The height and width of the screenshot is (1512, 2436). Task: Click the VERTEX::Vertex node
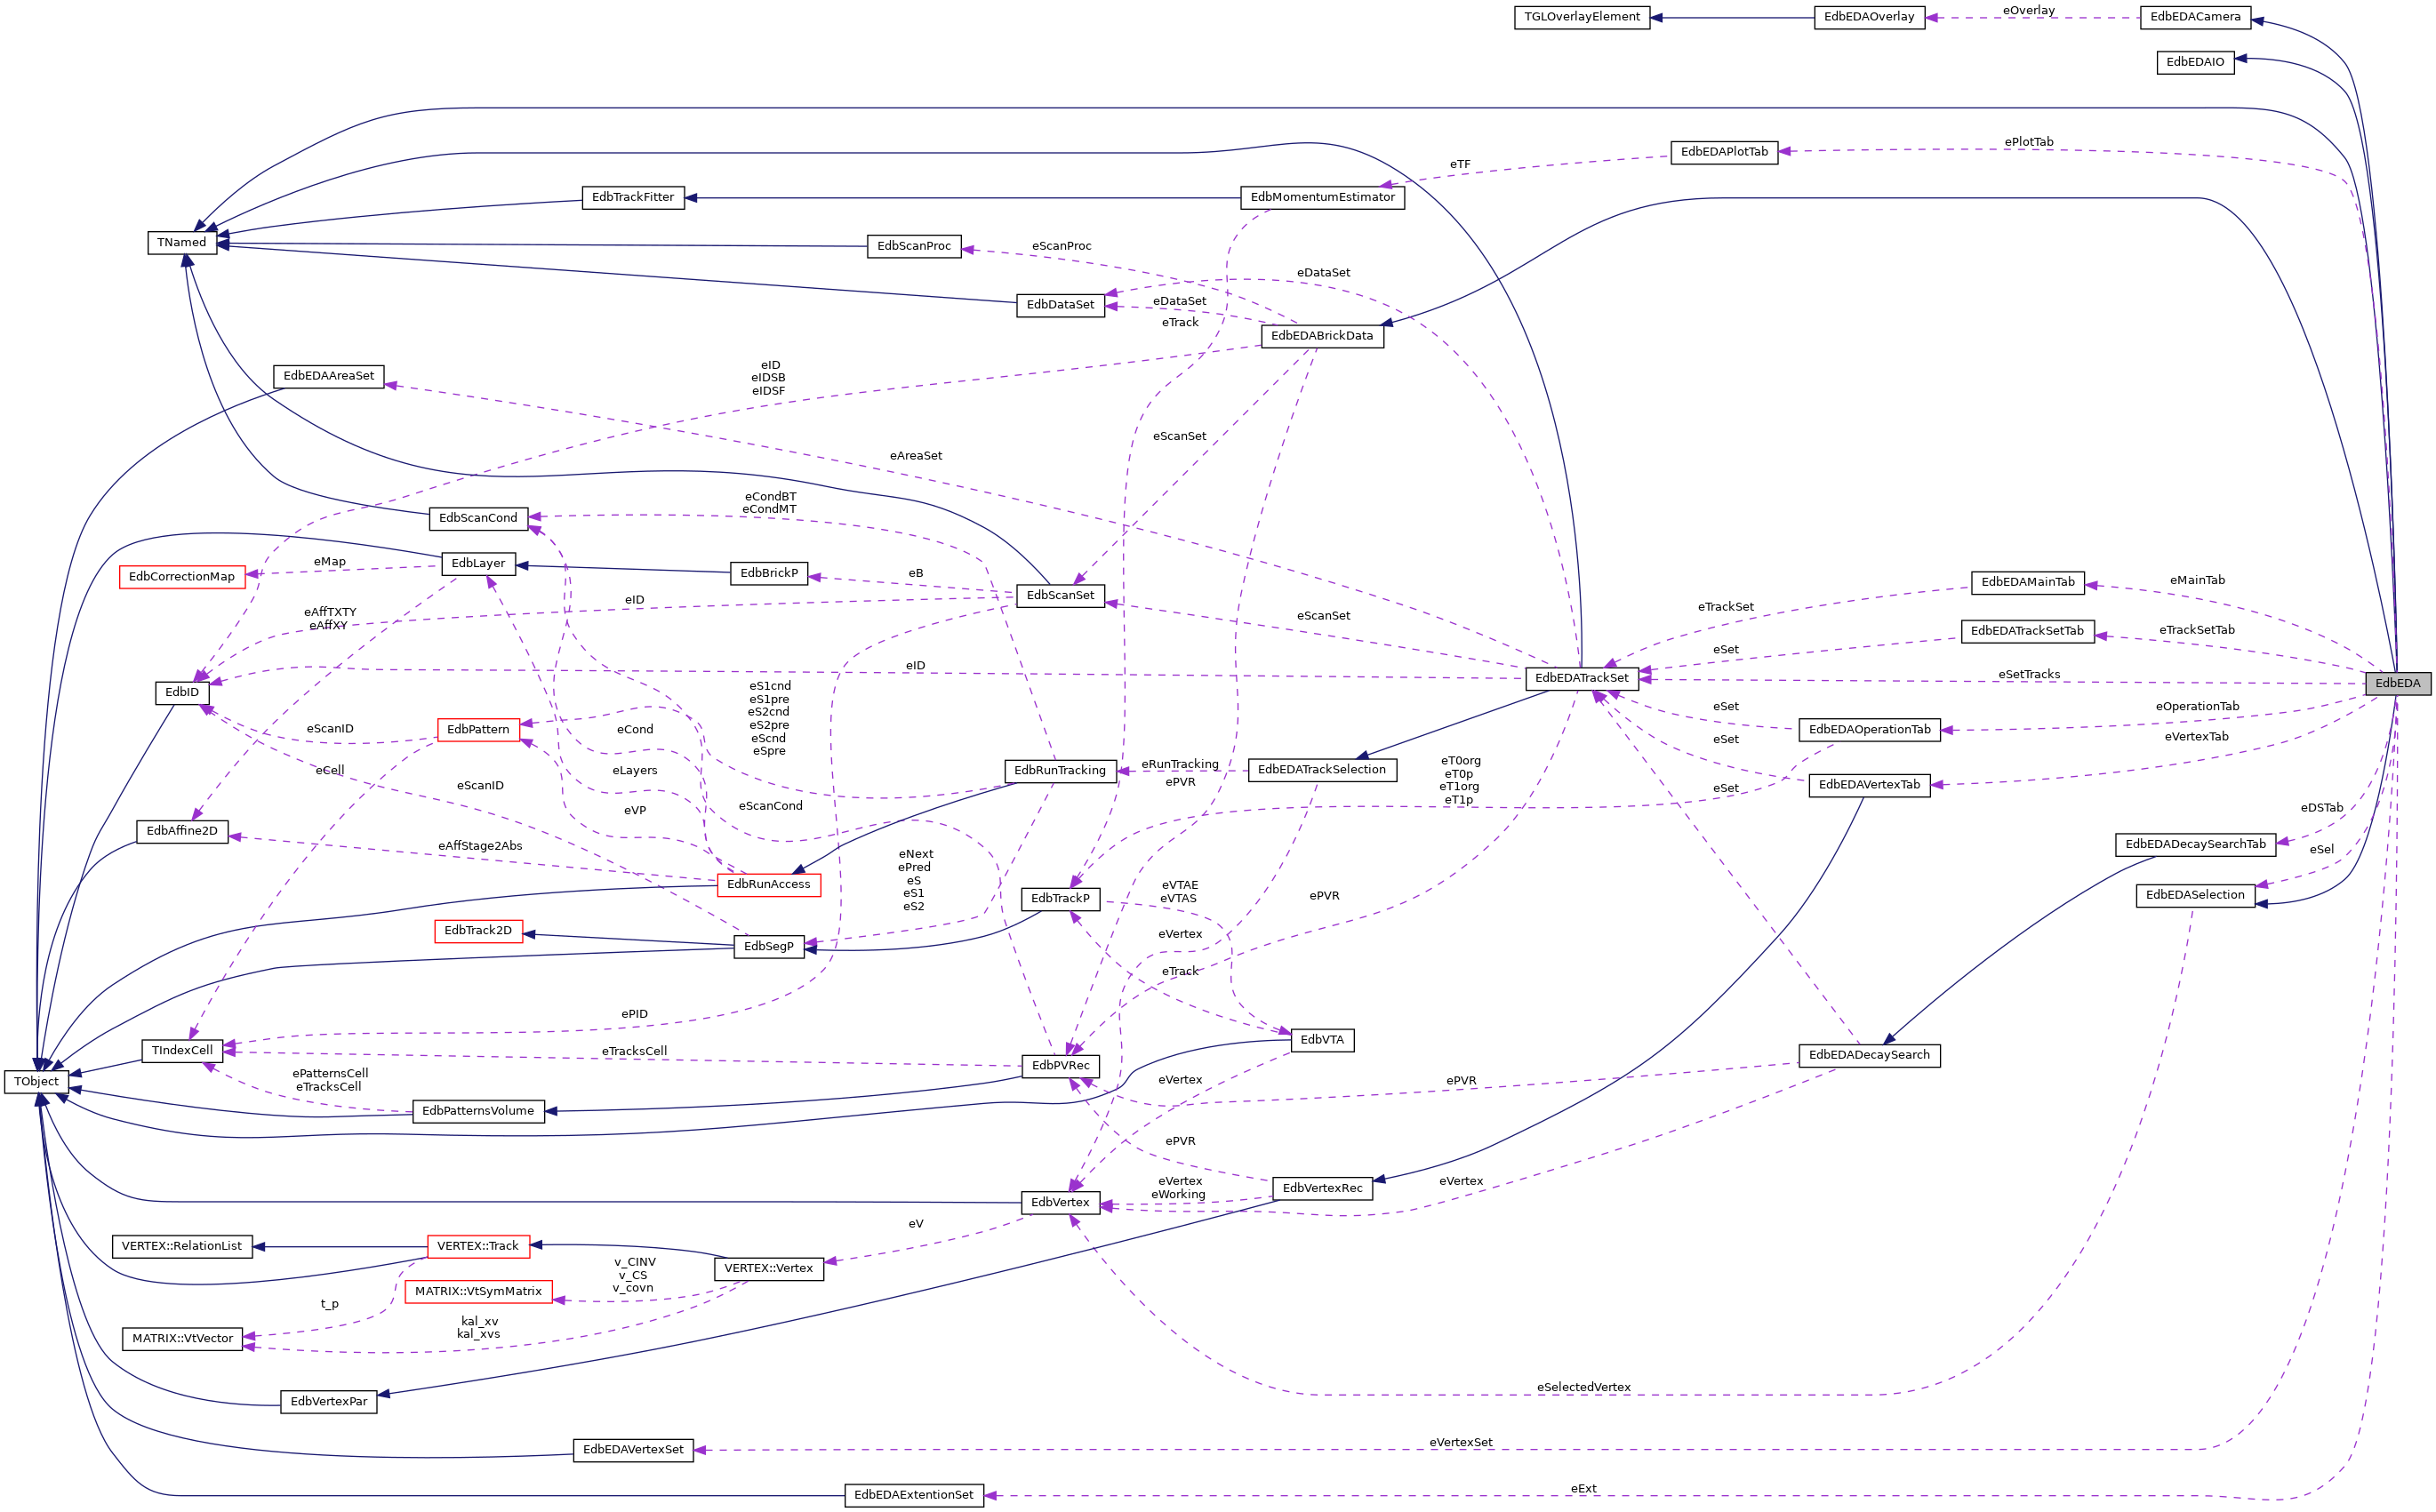(769, 1269)
